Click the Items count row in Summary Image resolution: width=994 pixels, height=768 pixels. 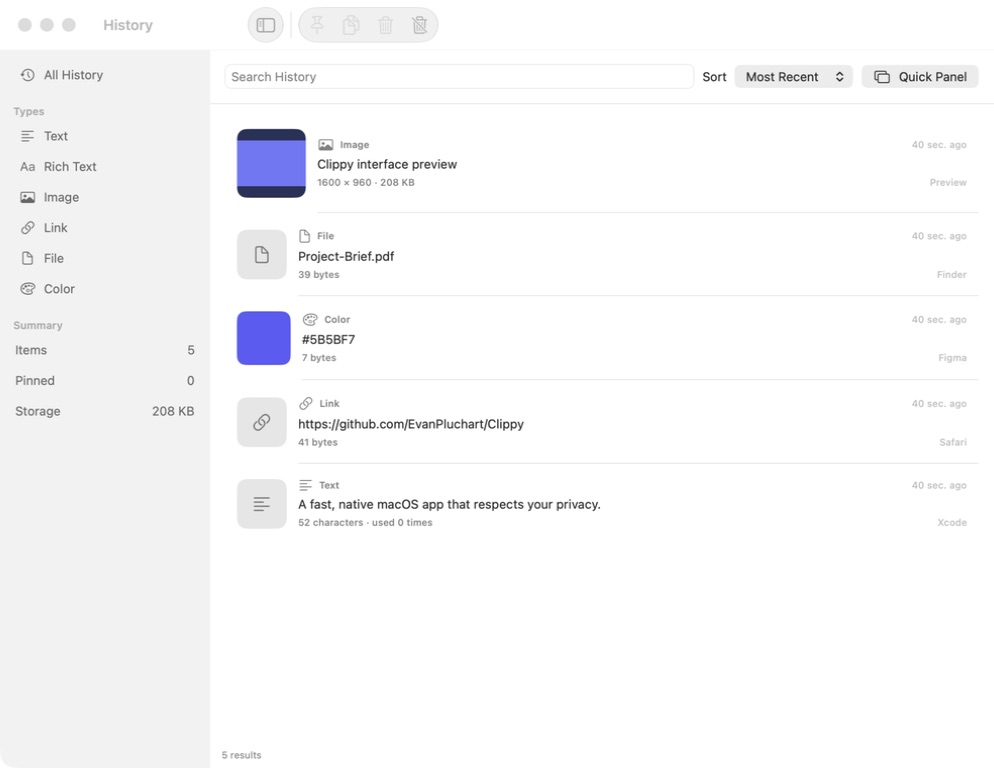tap(105, 350)
